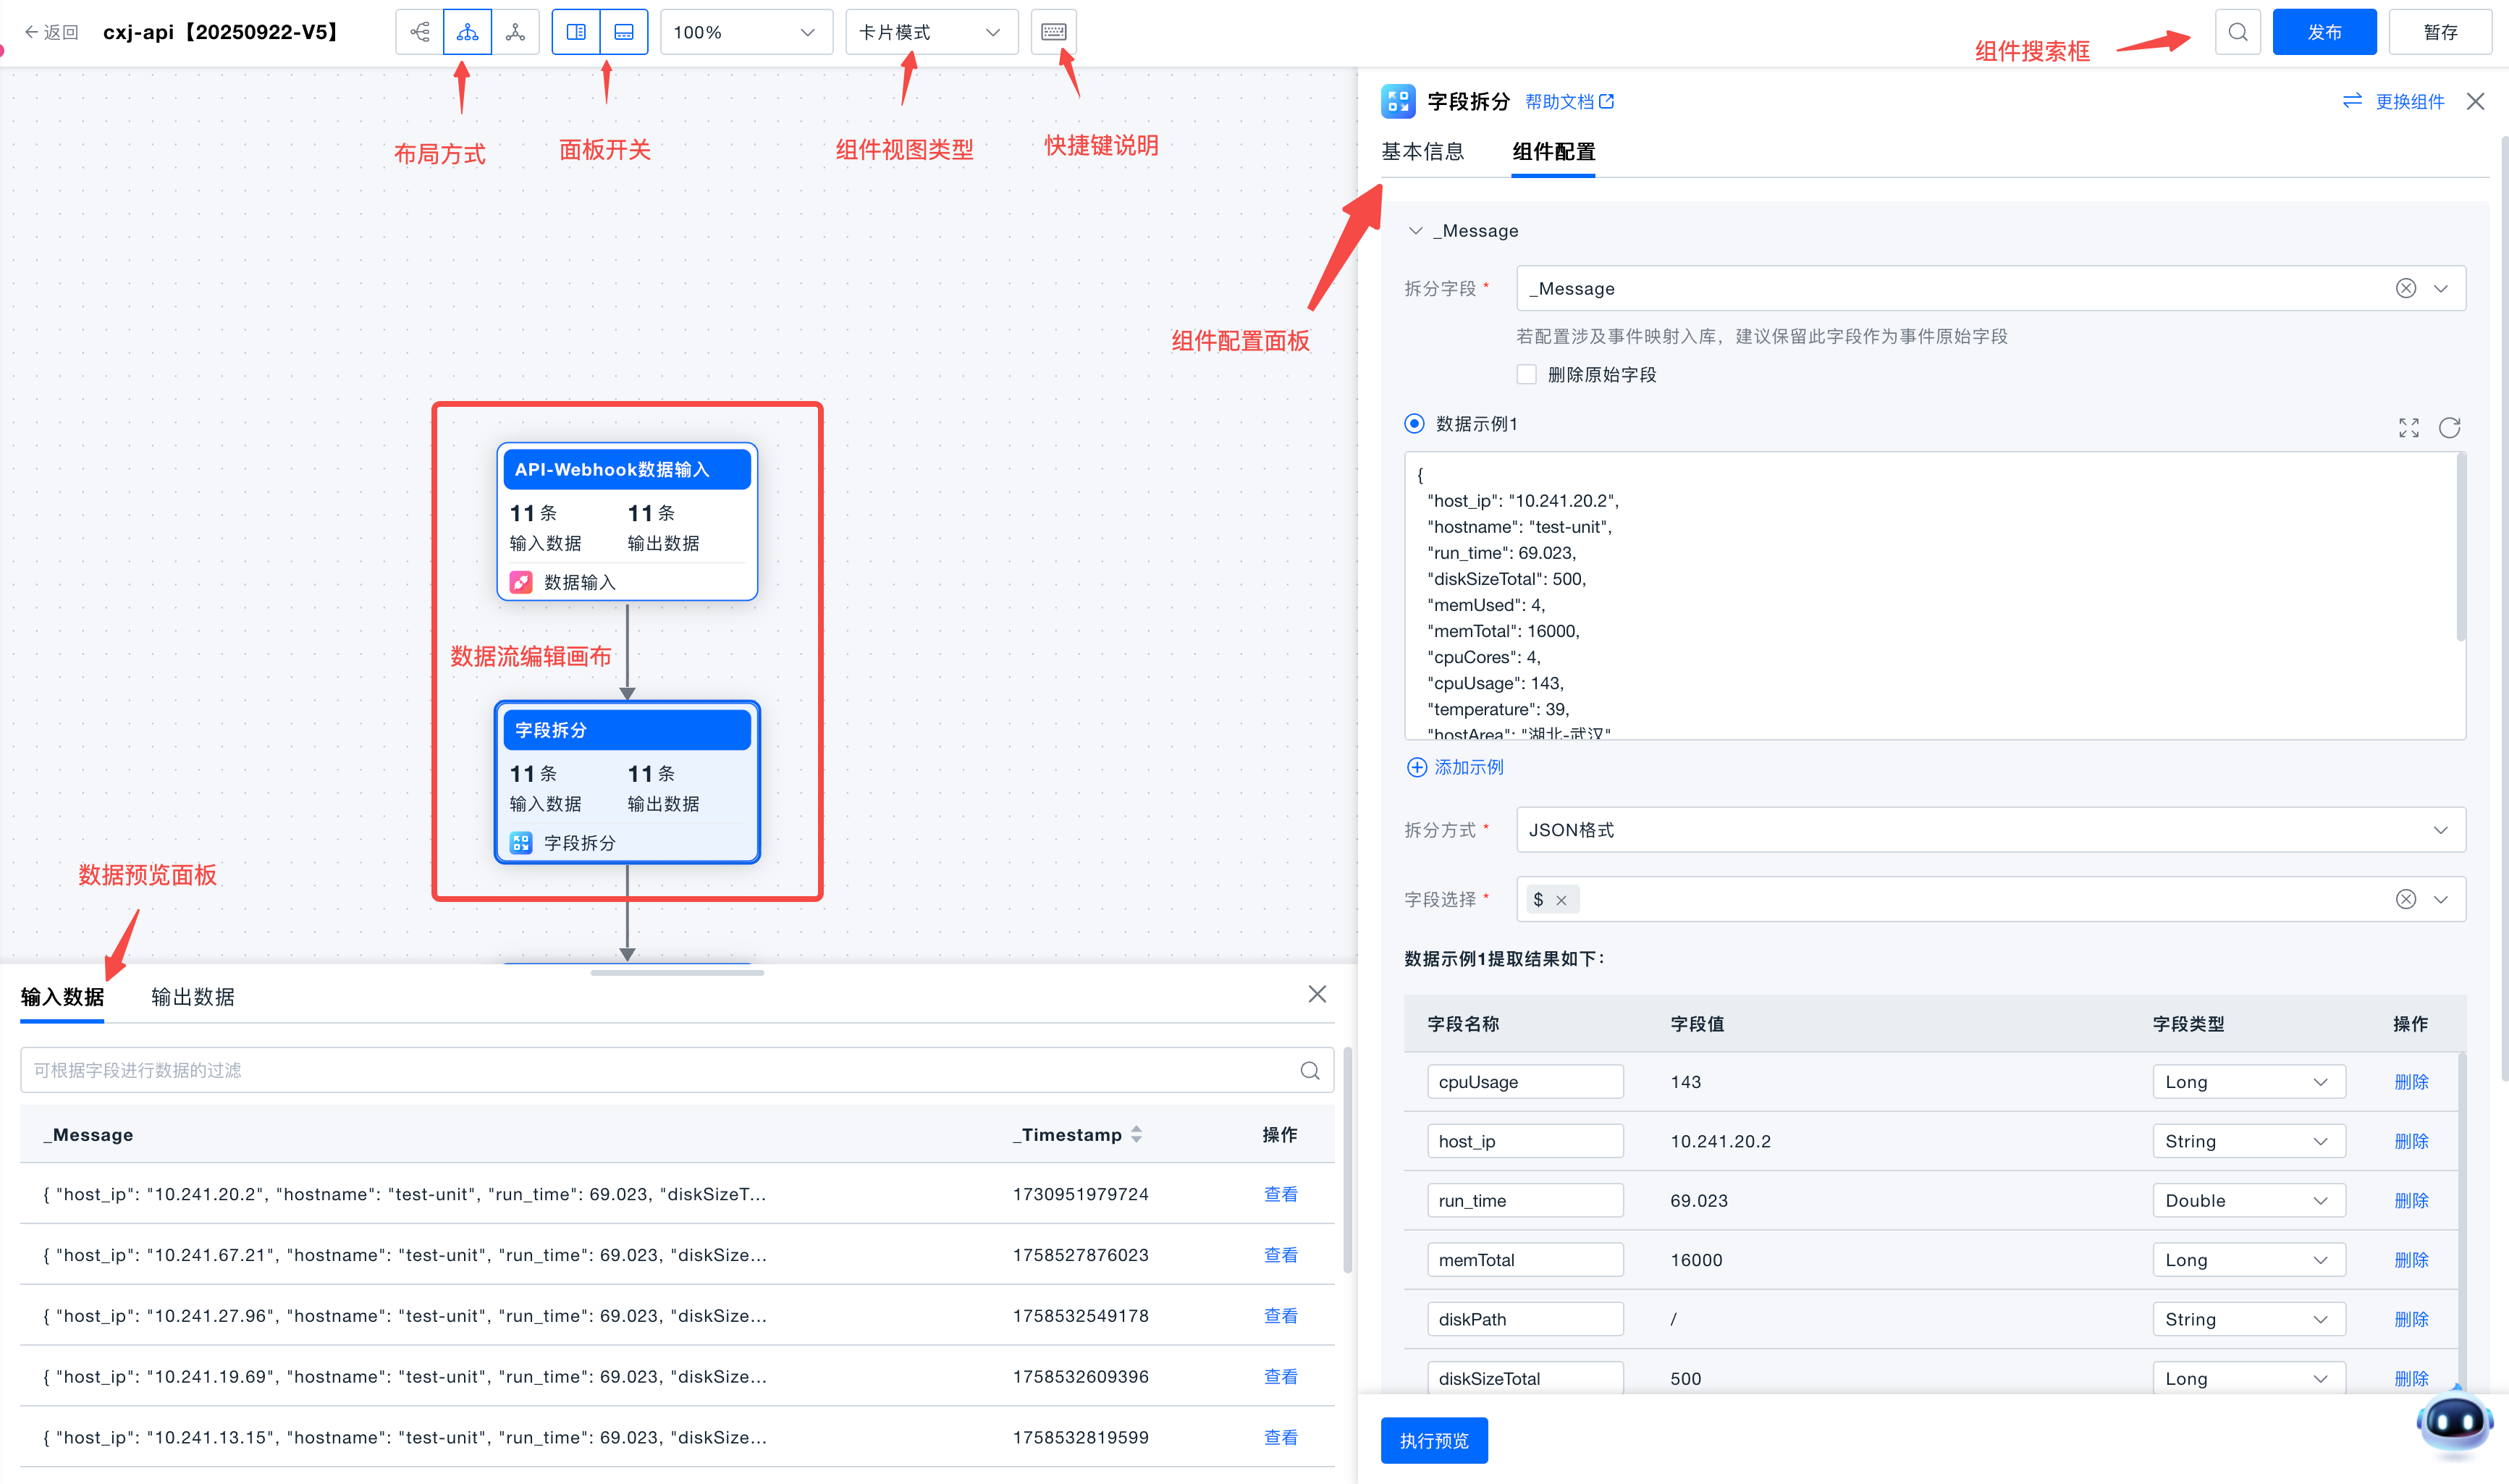The height and width of the screenshot is (1484, 2509).
Task: Open the keyboard shortcuts icon
Action: 1053,32
